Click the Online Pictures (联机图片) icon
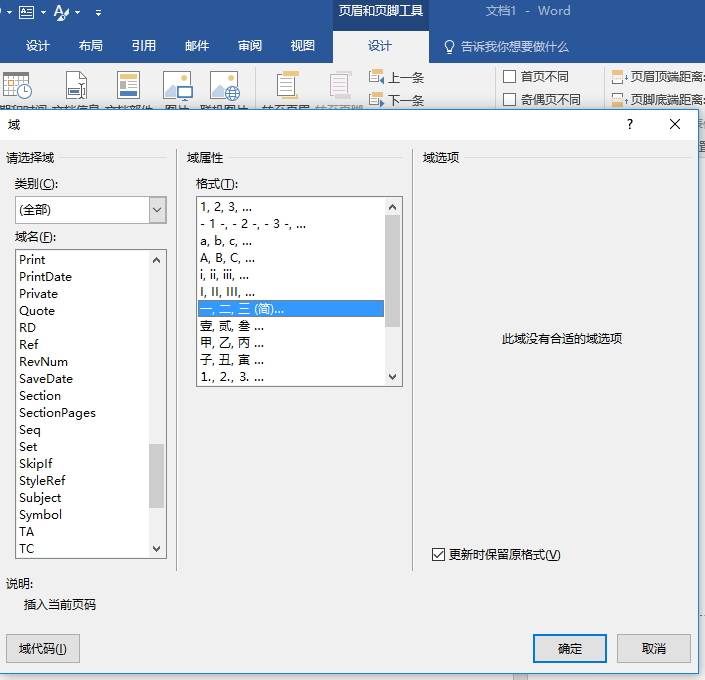 (x=225, y=85)
